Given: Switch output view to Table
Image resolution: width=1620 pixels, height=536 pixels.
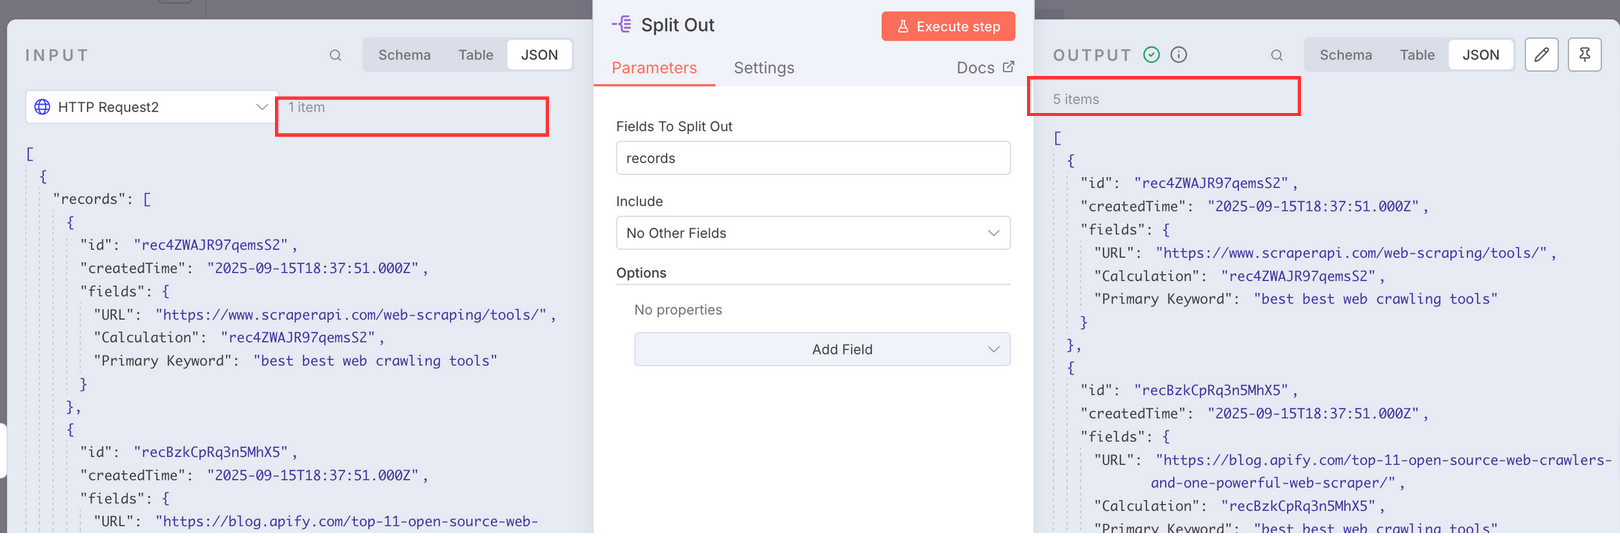Looking at the screenshot, I should [x=1417, y=55].
